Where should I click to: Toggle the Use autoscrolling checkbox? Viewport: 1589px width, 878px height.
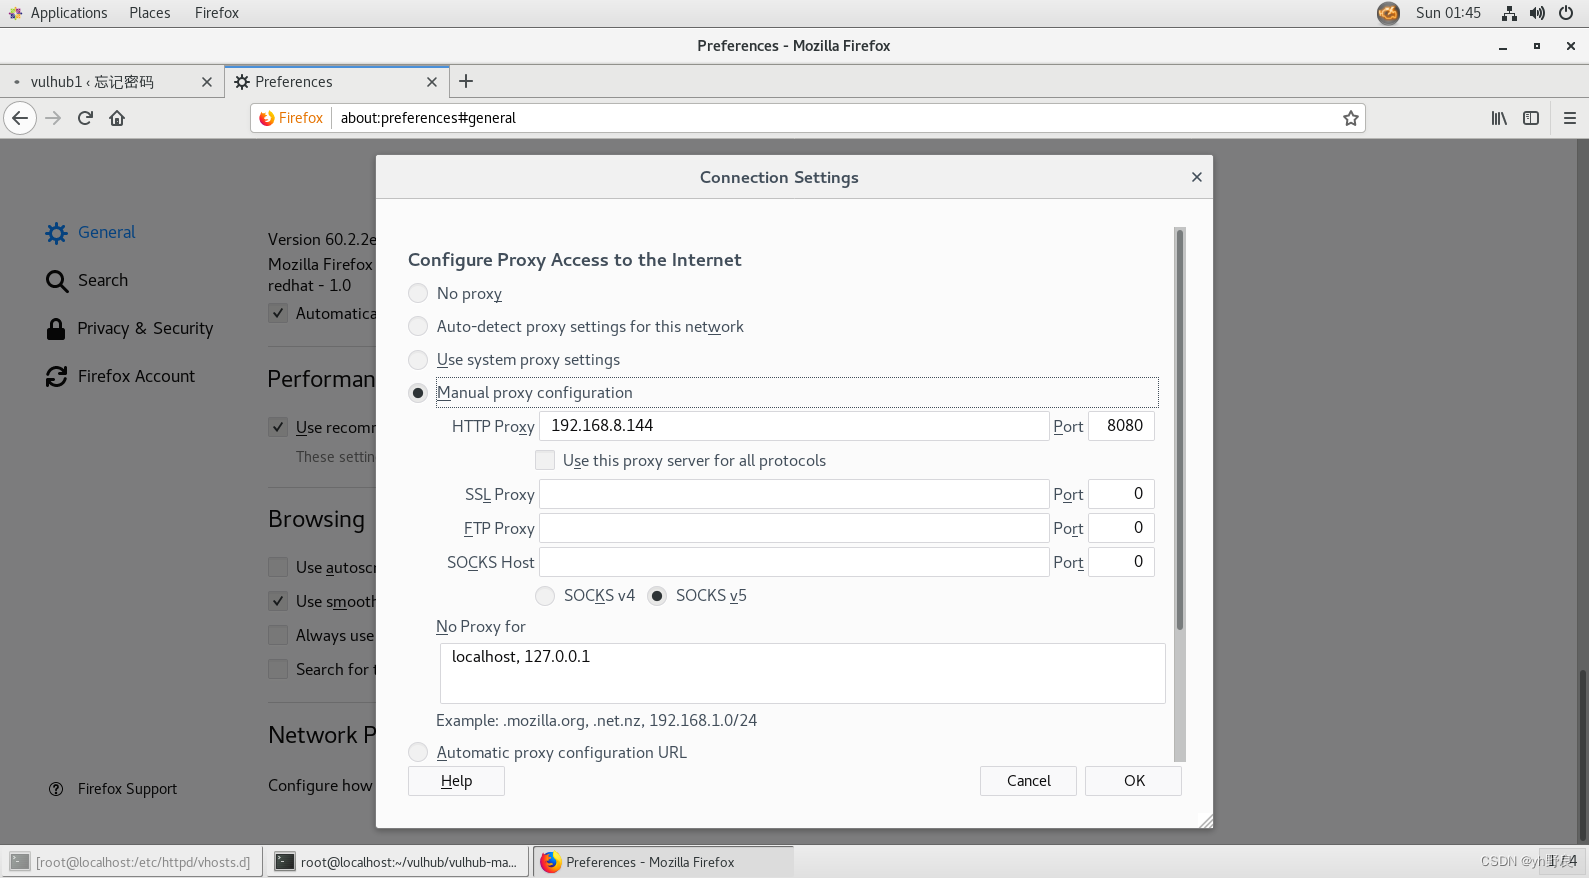(x=278, y=567)
